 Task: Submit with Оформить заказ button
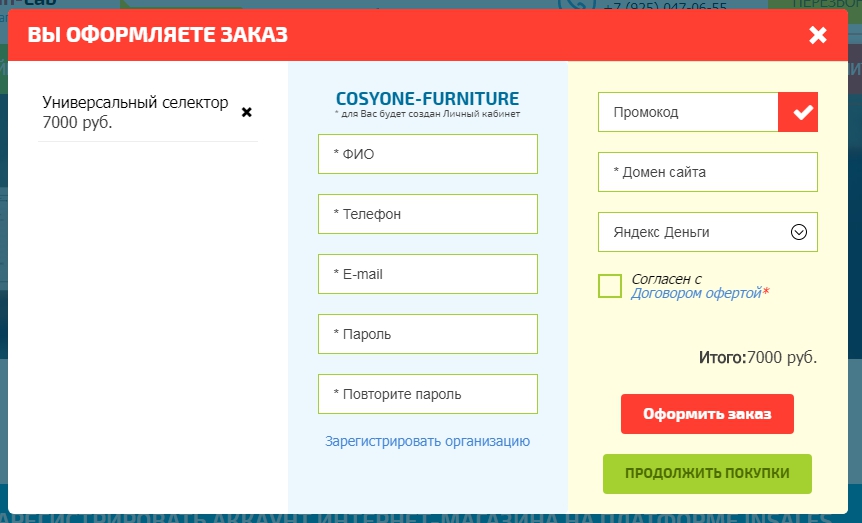click(707, 414)
